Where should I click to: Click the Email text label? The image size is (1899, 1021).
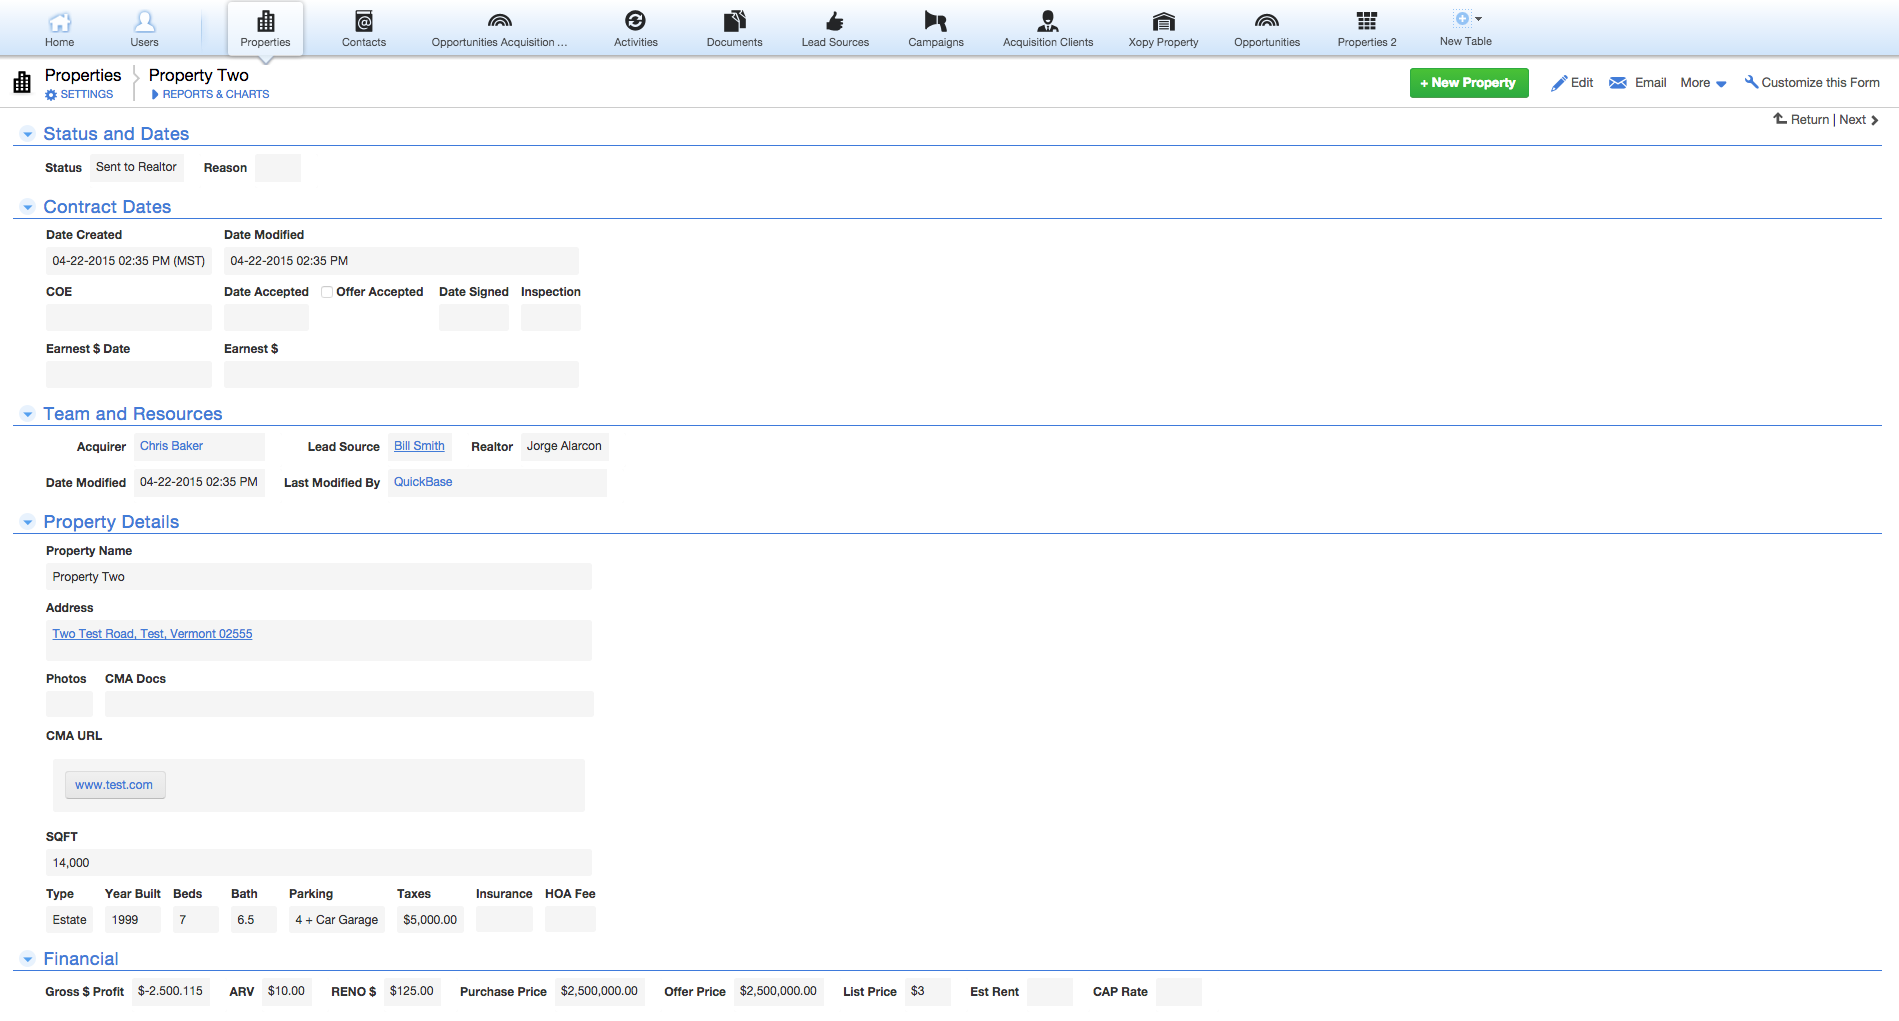(x=1650, y=83)
